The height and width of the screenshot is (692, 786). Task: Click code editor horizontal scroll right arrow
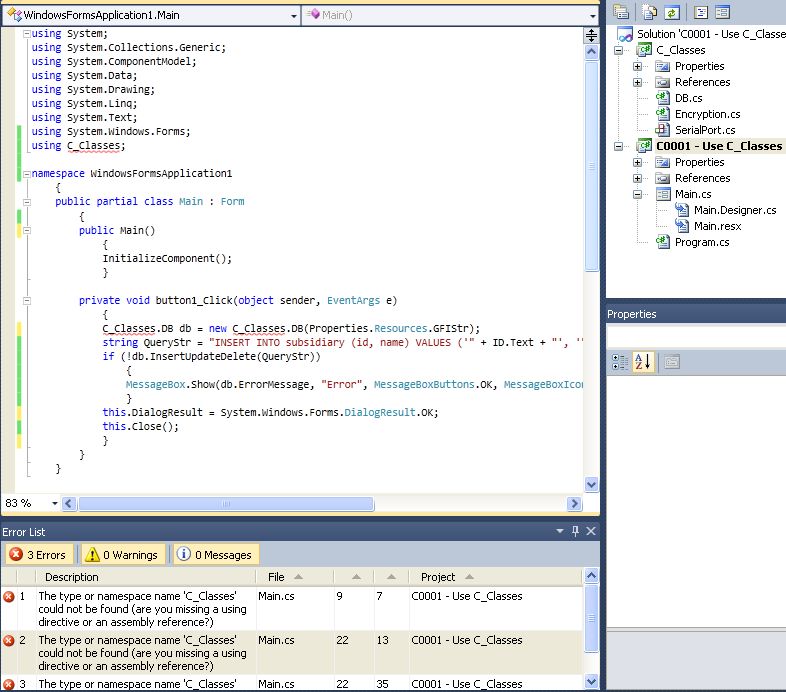click(574, 503)
